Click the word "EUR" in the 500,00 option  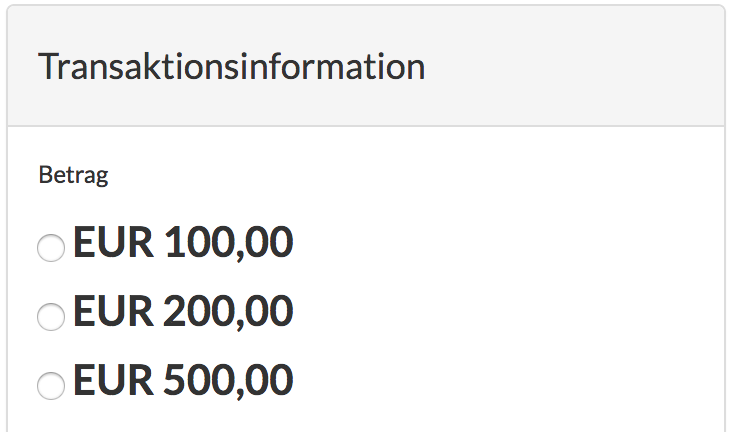point(113,381)
